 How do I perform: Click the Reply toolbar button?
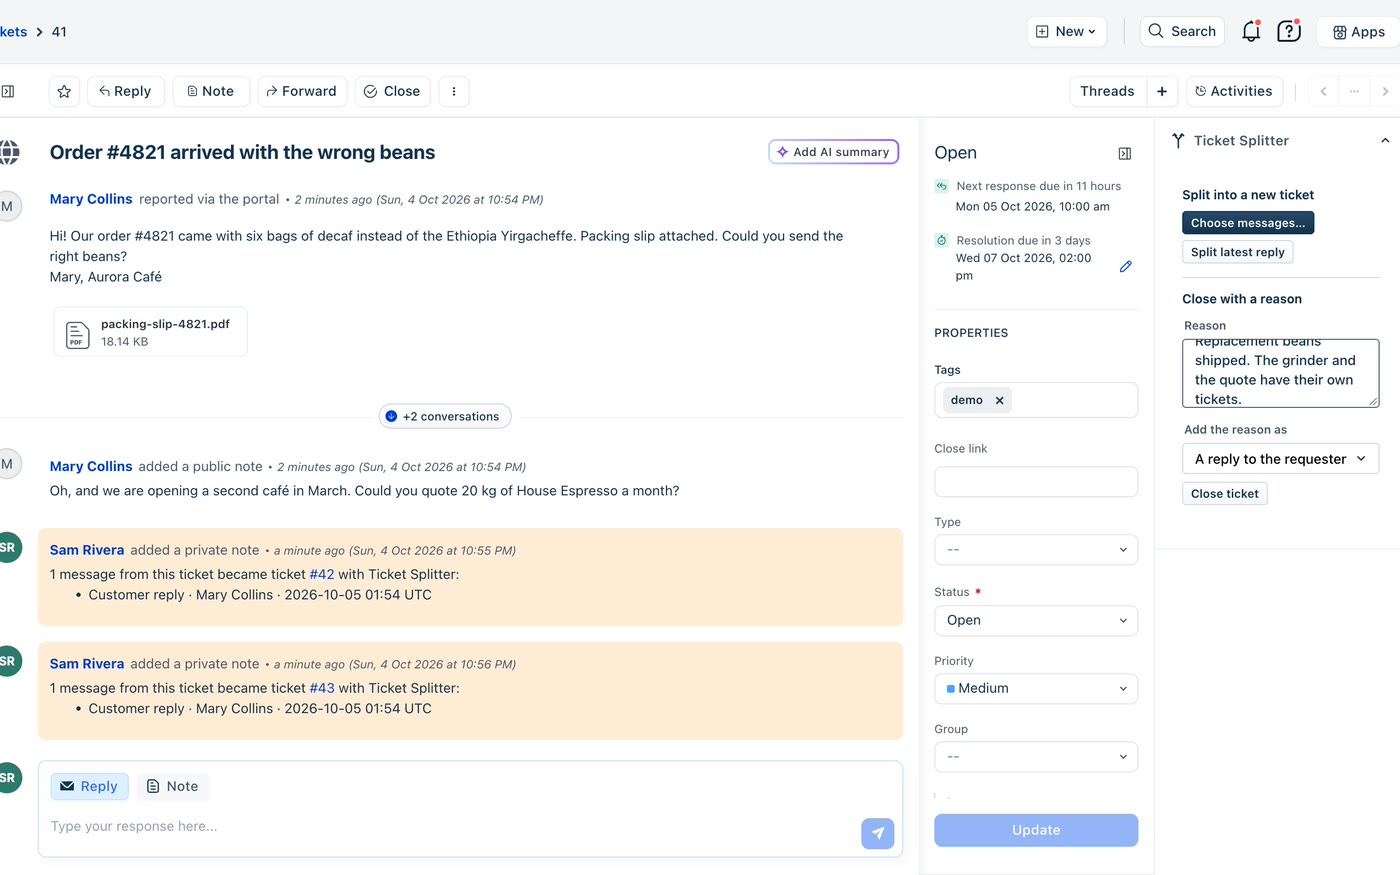pos(125,91)
